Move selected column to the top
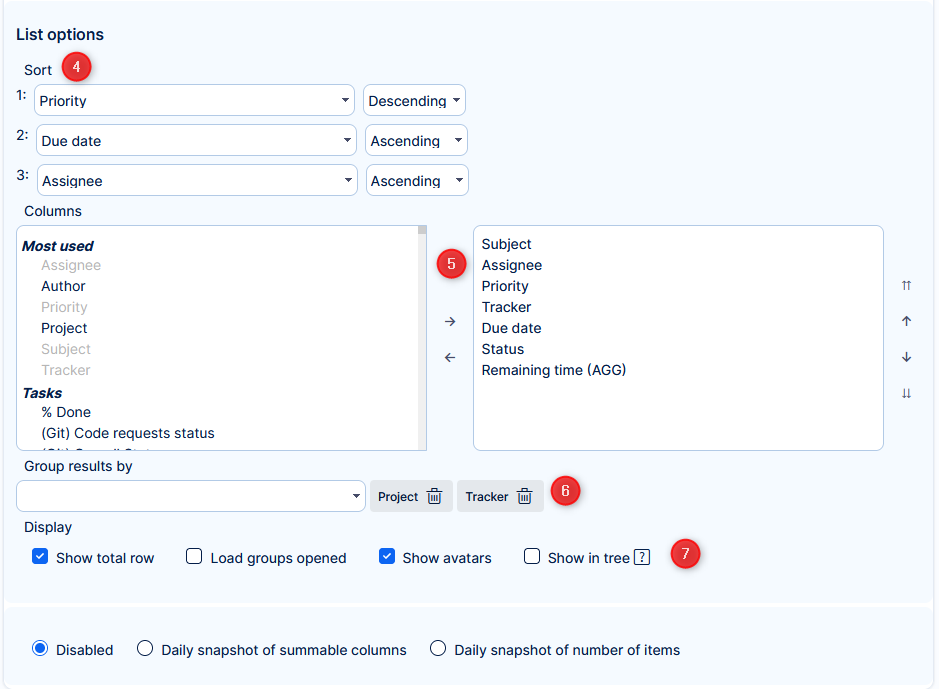 (906, 286)
